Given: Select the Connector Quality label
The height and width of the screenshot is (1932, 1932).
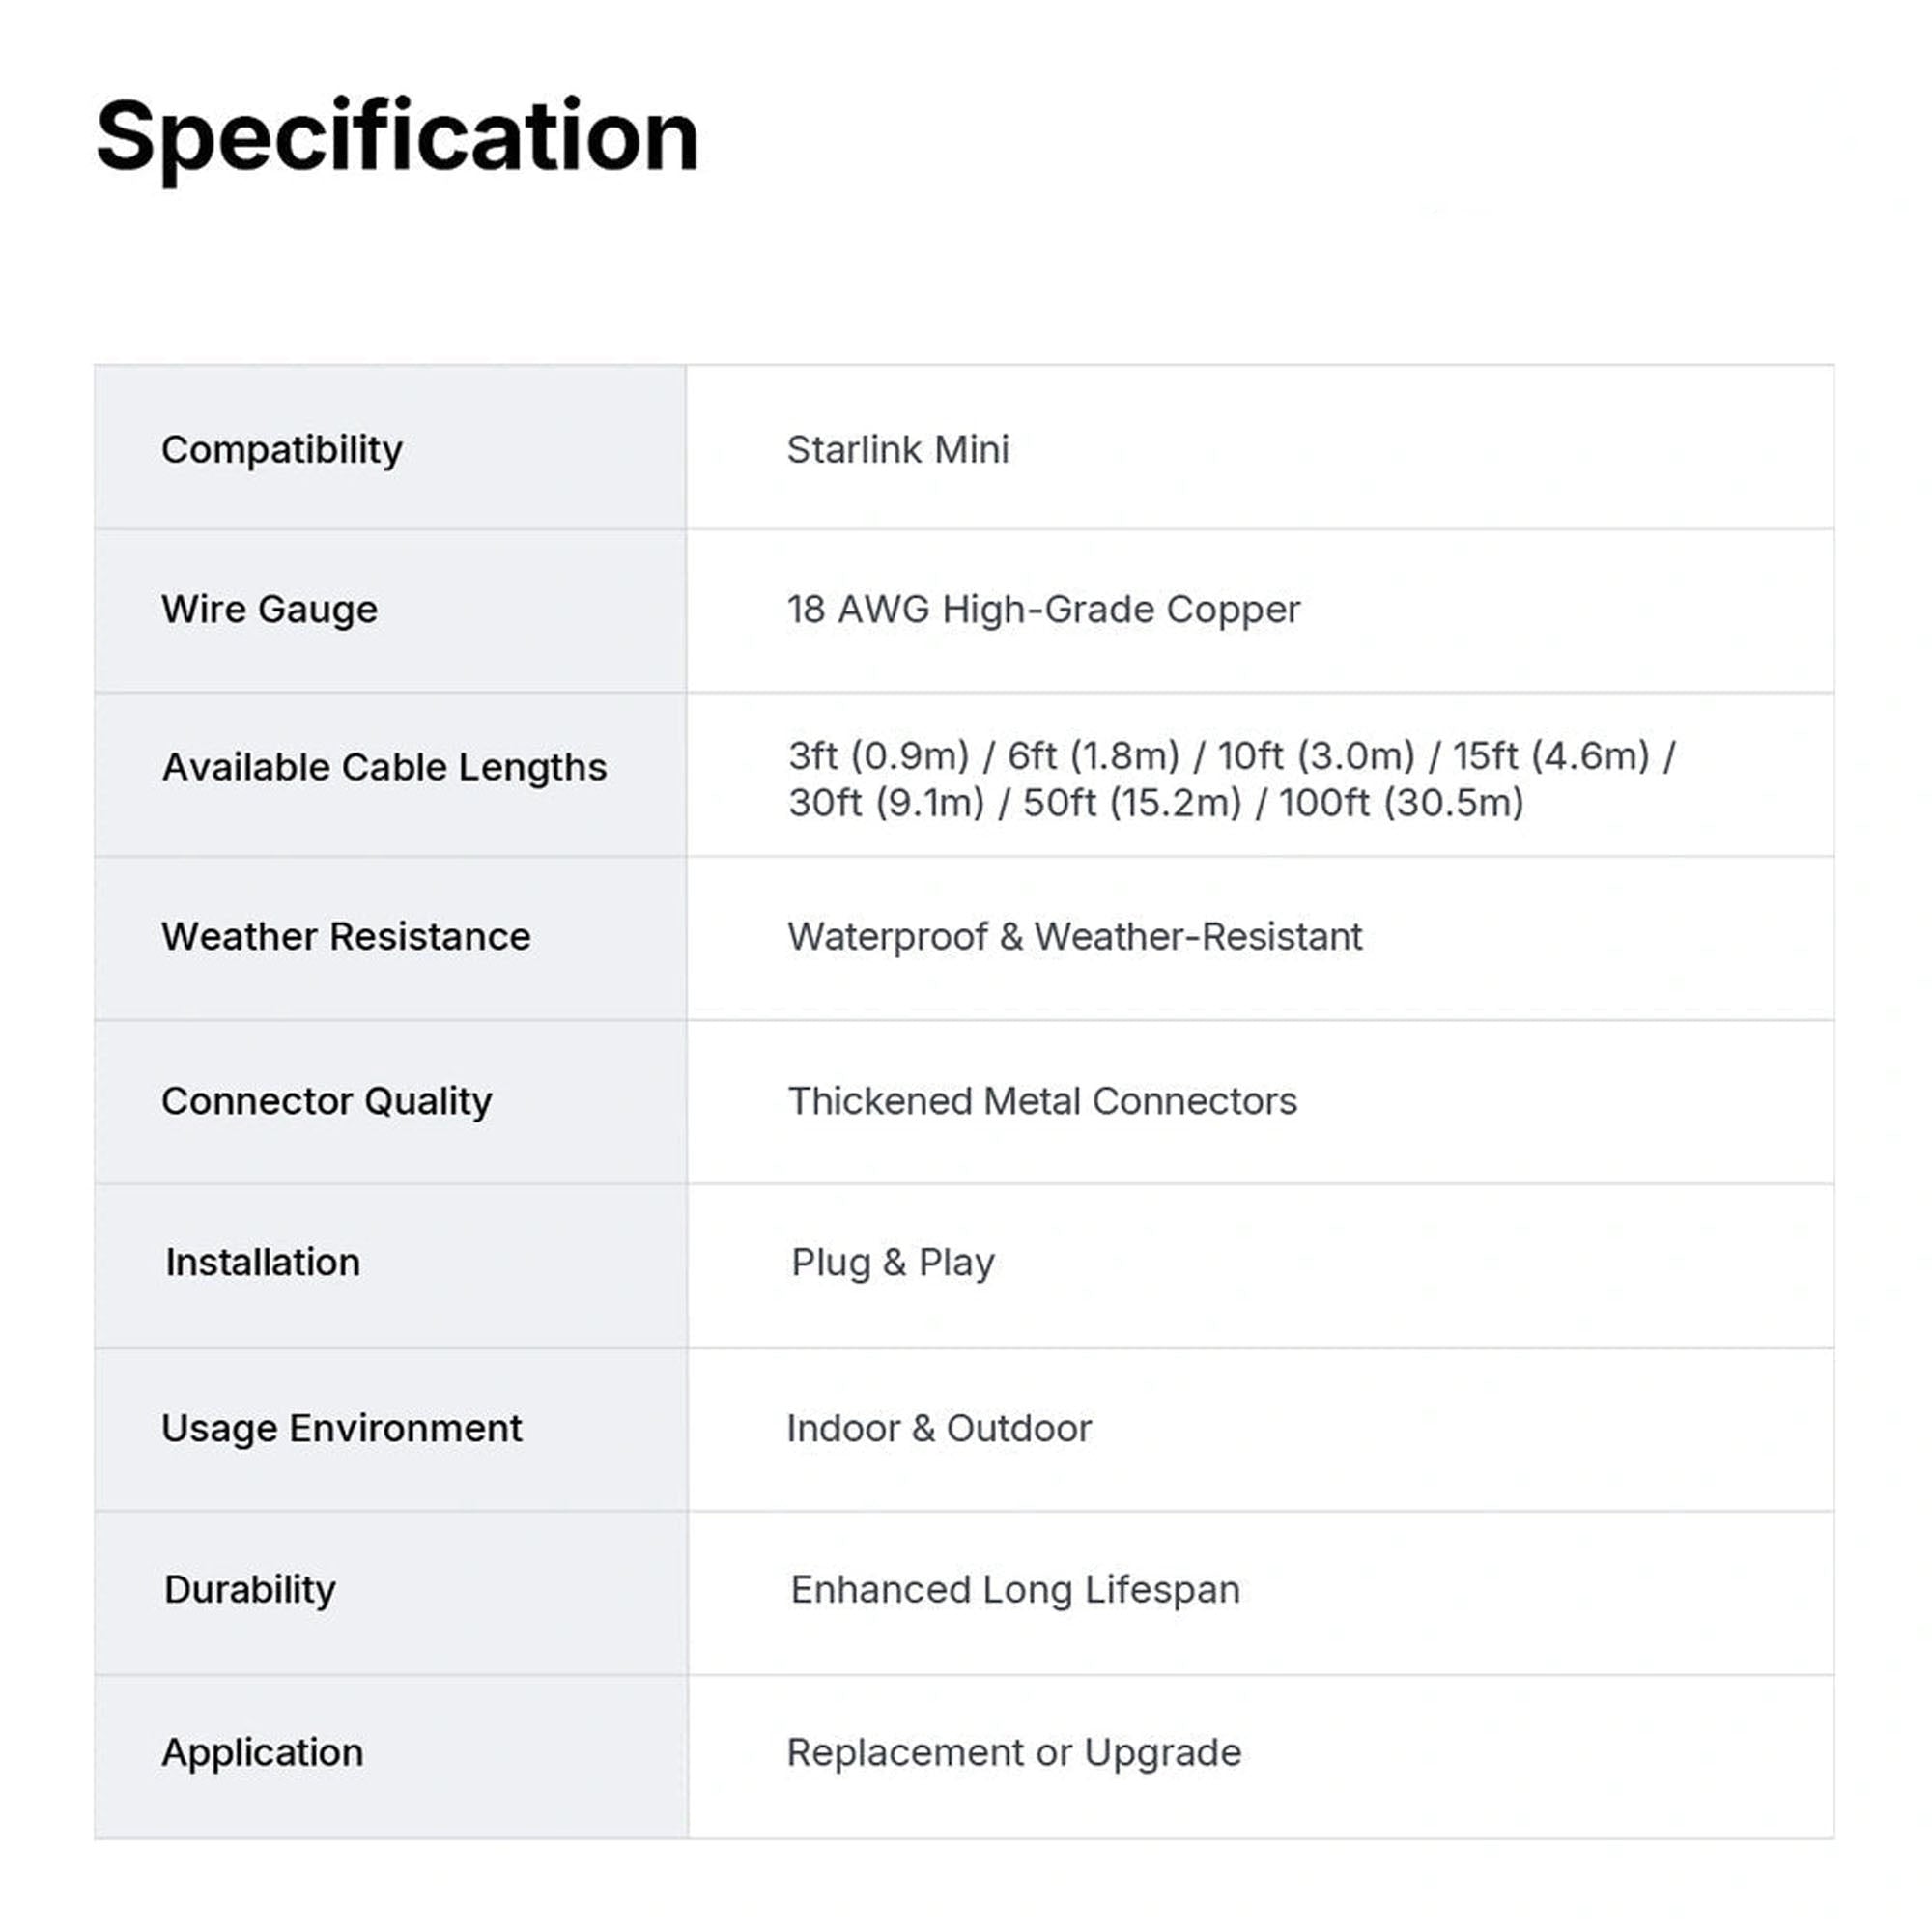Looking at the screenshot, I should (327, 1100).
